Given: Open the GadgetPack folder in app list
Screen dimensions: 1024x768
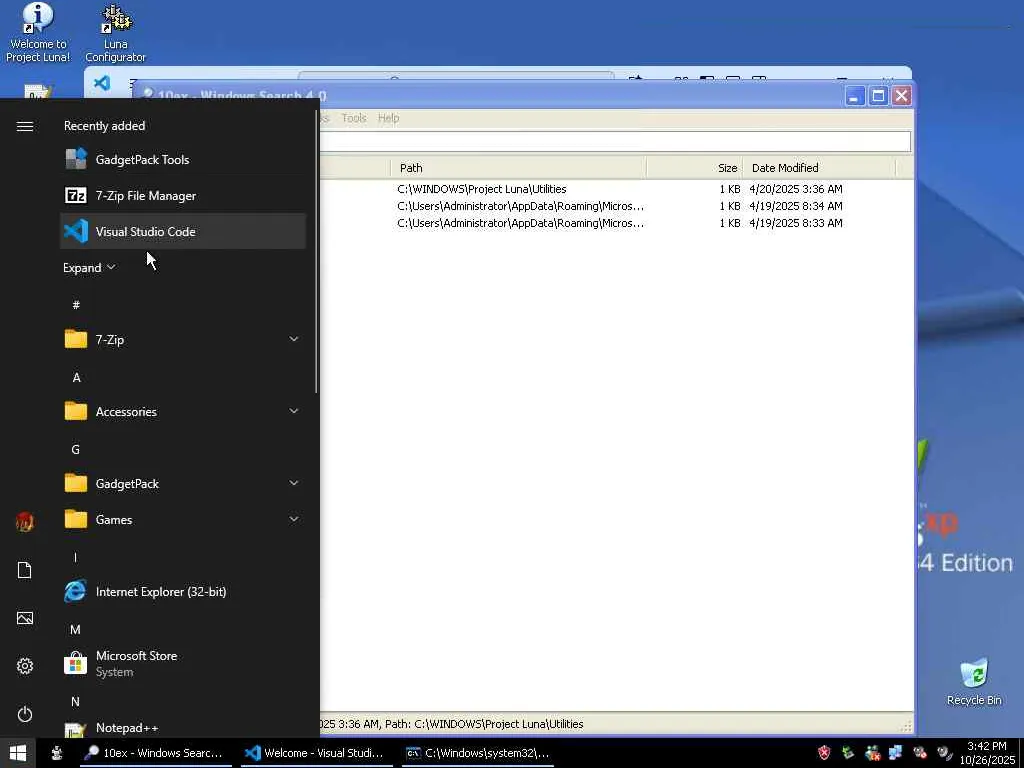Looking at the screenshot, I should (183, 483).
